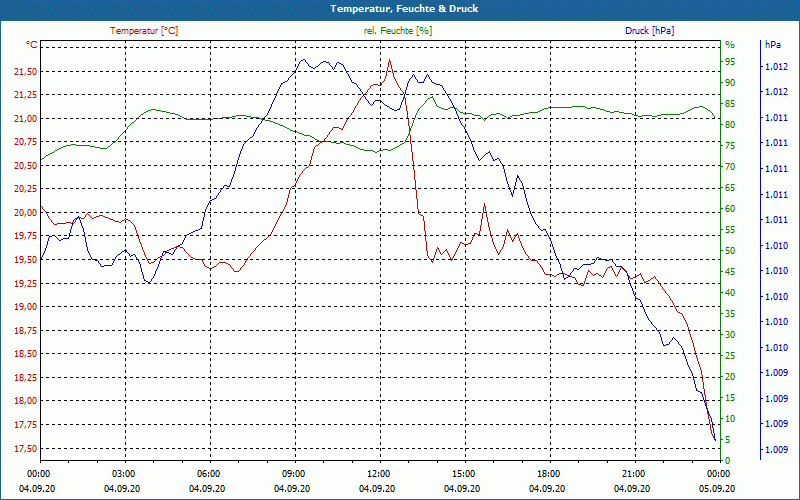The image size is (800, 500).
Task: Click the 20,50 temperature axis value
Action: [26, 166]
